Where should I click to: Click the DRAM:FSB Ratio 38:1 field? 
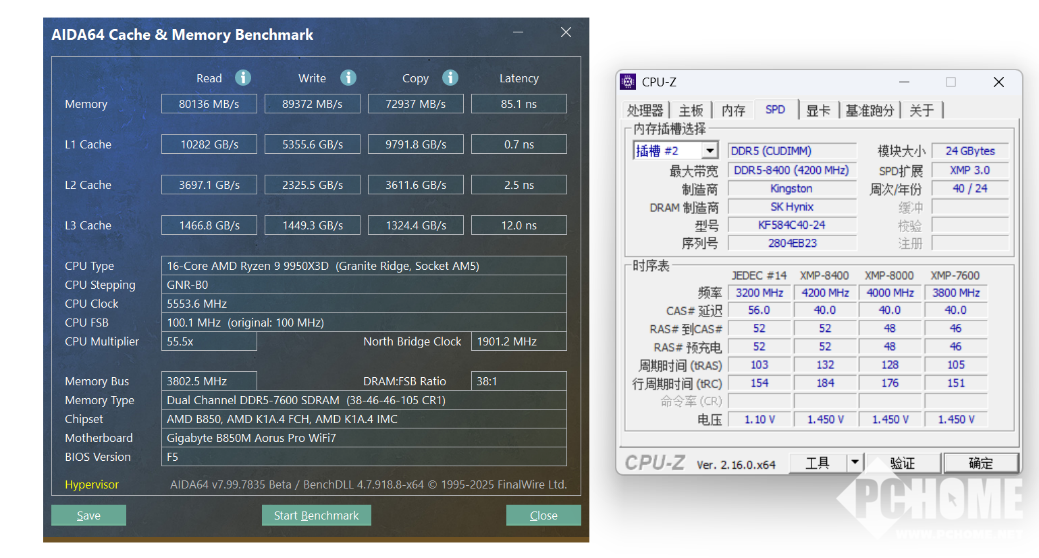tap(519, 381)
